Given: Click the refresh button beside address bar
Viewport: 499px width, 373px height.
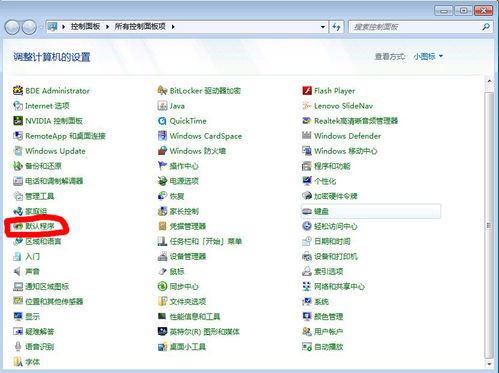Looking at the screenshot, I should click(x=336, y=27).
